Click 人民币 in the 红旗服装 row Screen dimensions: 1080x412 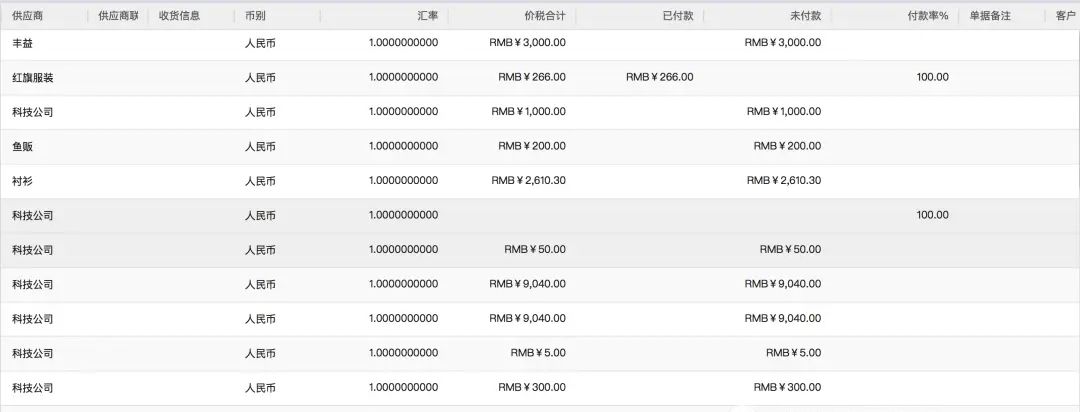pyautogui.click(x=260, y=77)
